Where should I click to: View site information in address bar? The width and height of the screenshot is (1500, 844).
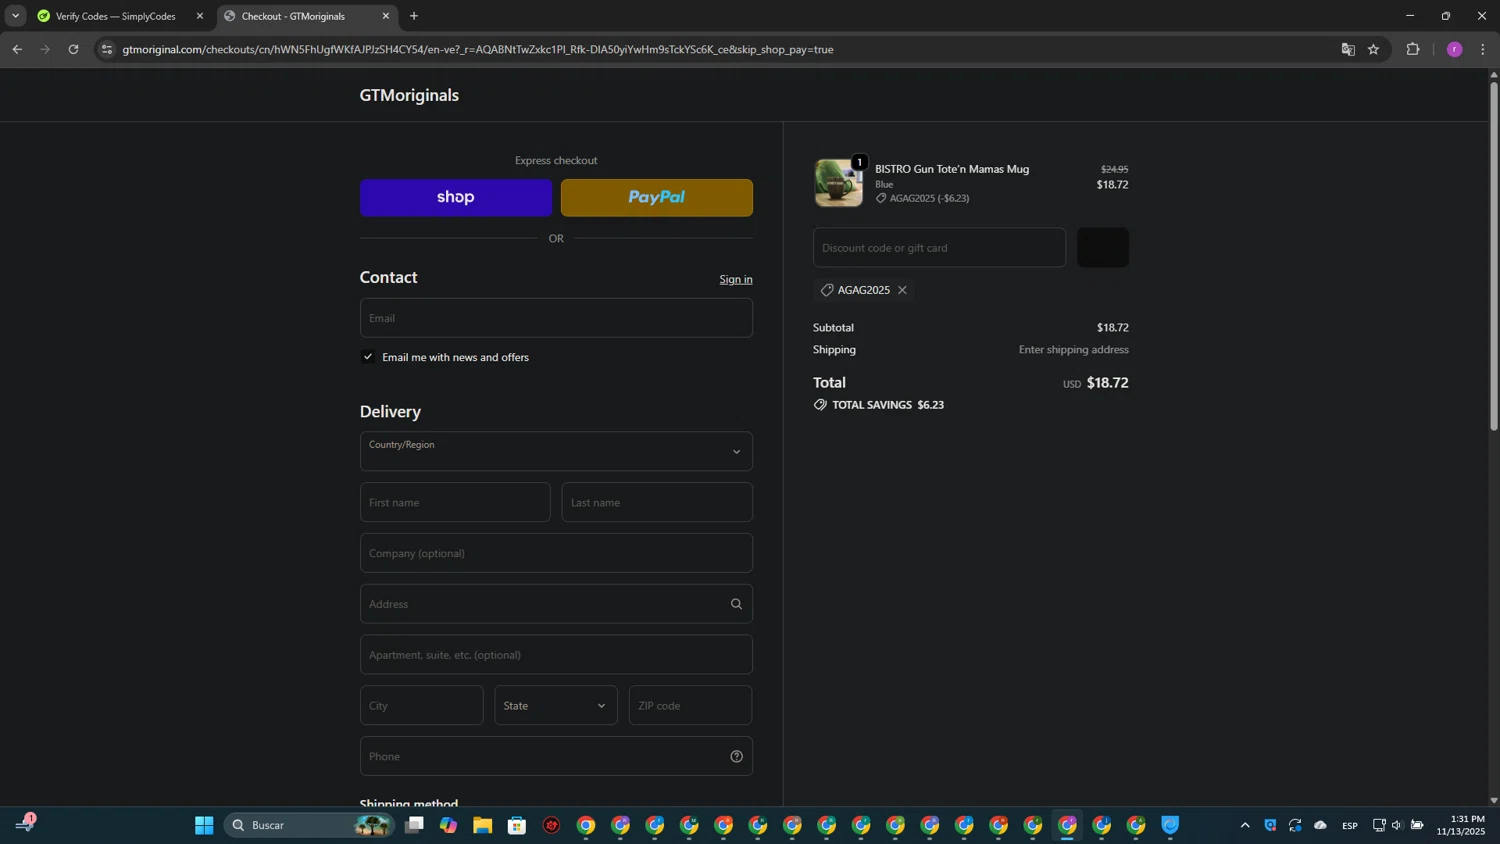coord(107,49)
